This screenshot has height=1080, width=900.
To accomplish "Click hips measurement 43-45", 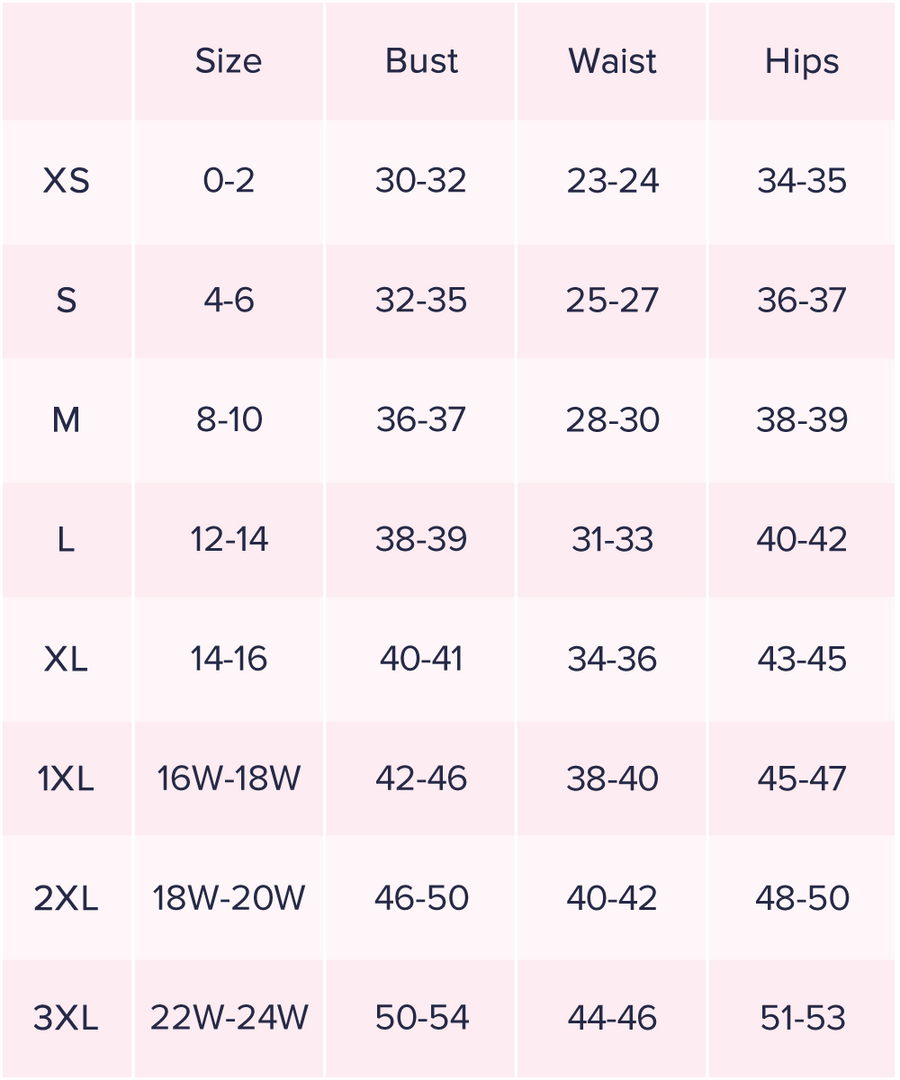I will [x=802, y=659].
